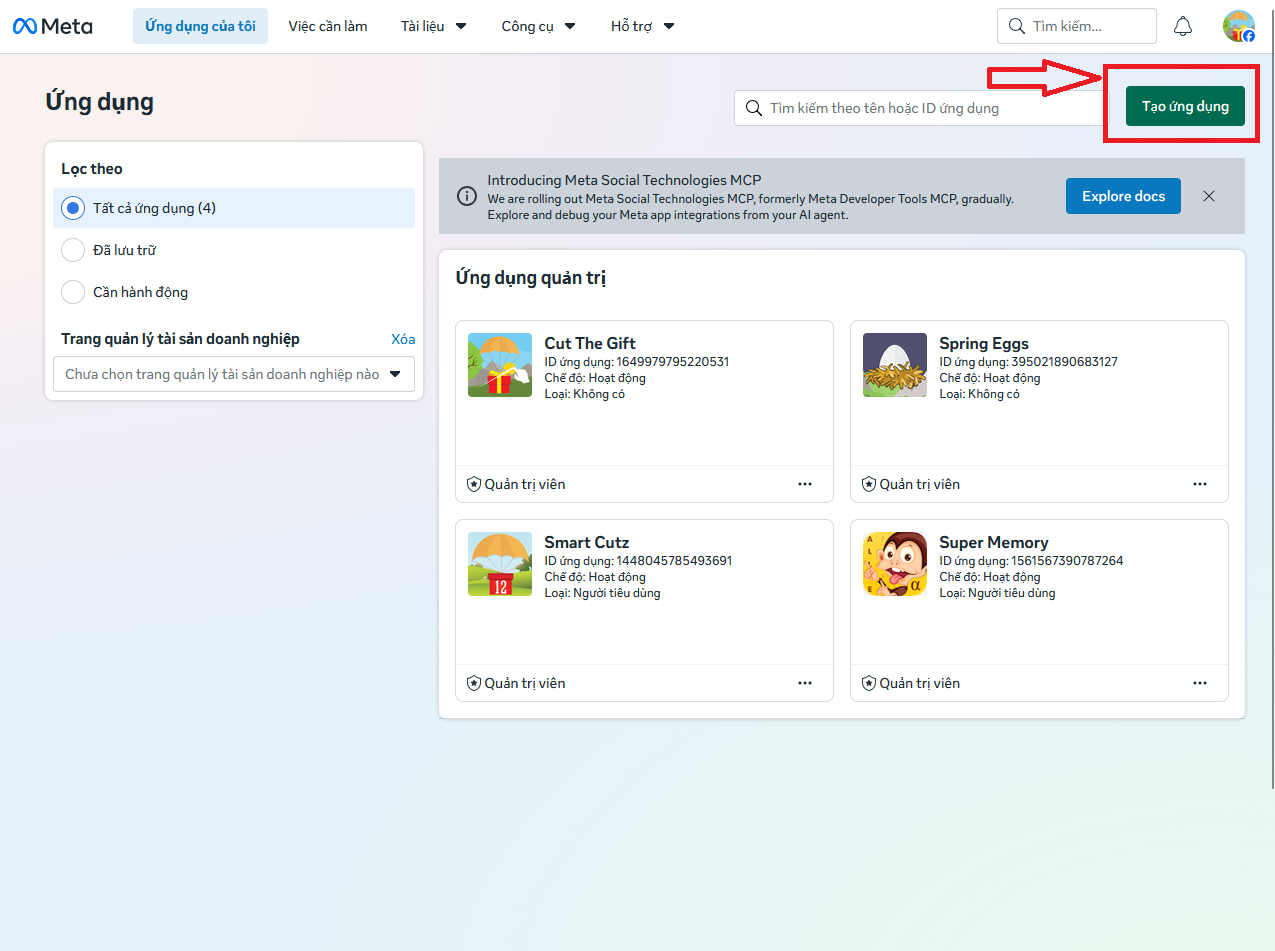Open the "Spring Eggs" app title
Screen dimensions: 1275x951
984,343
